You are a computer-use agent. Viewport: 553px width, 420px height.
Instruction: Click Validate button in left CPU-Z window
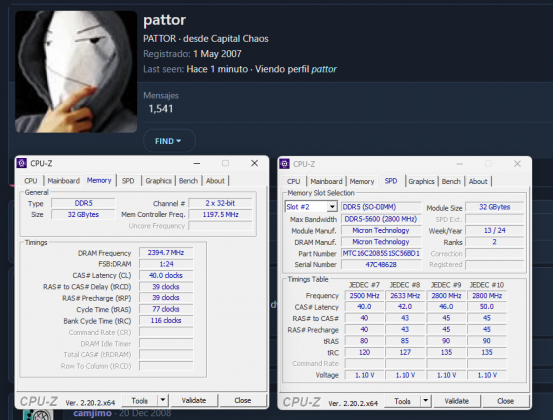coord(194,400)
